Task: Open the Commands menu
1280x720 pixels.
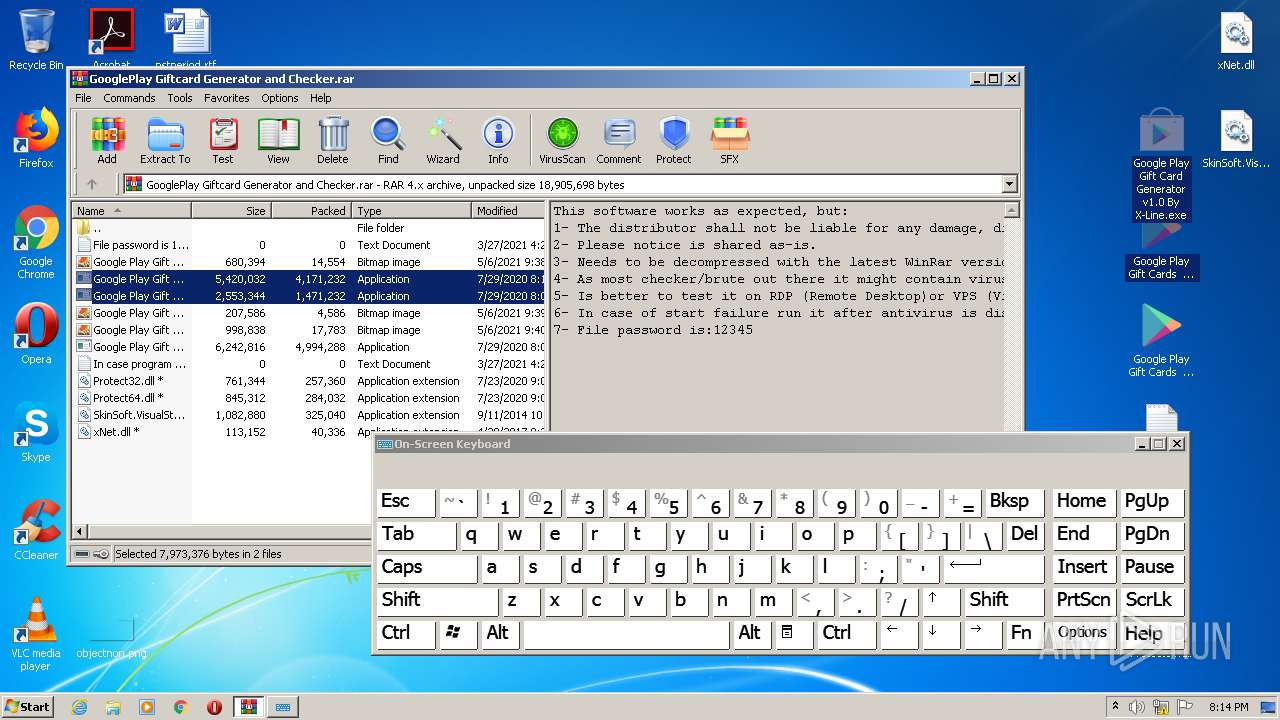Action: [x=129, y=98]
